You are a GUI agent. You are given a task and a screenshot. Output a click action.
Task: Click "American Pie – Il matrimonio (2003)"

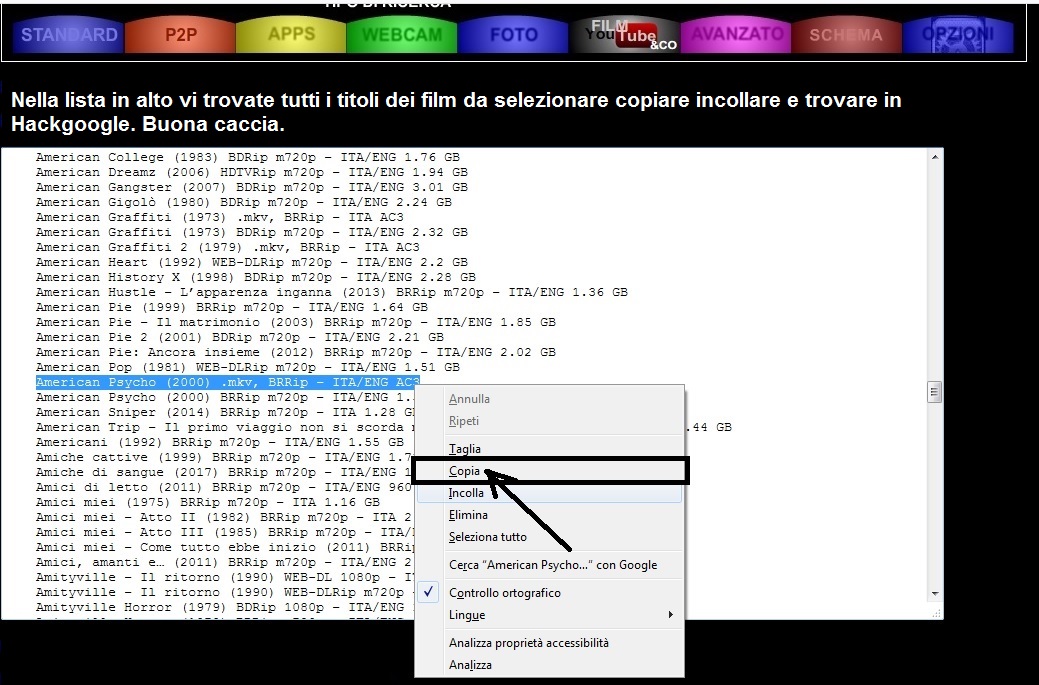[296, 323]
